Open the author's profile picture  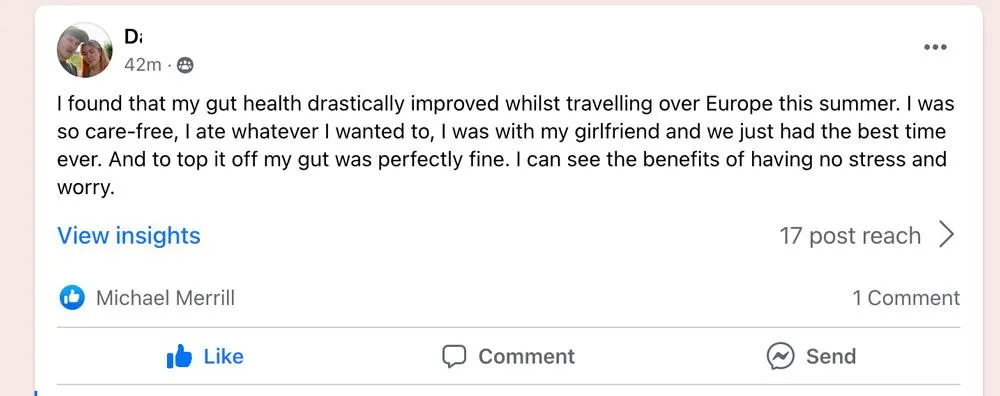(x=84, y=50)
